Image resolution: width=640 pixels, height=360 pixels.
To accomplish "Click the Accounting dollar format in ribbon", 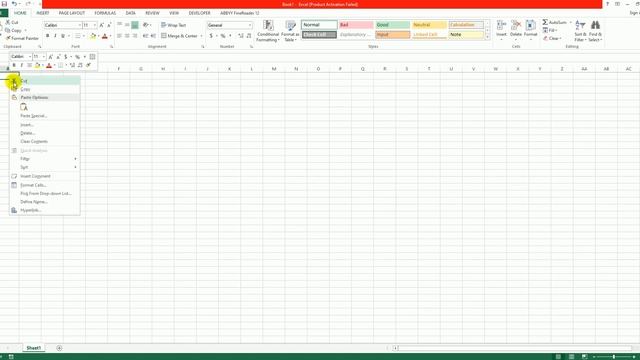I will [211, 36].
